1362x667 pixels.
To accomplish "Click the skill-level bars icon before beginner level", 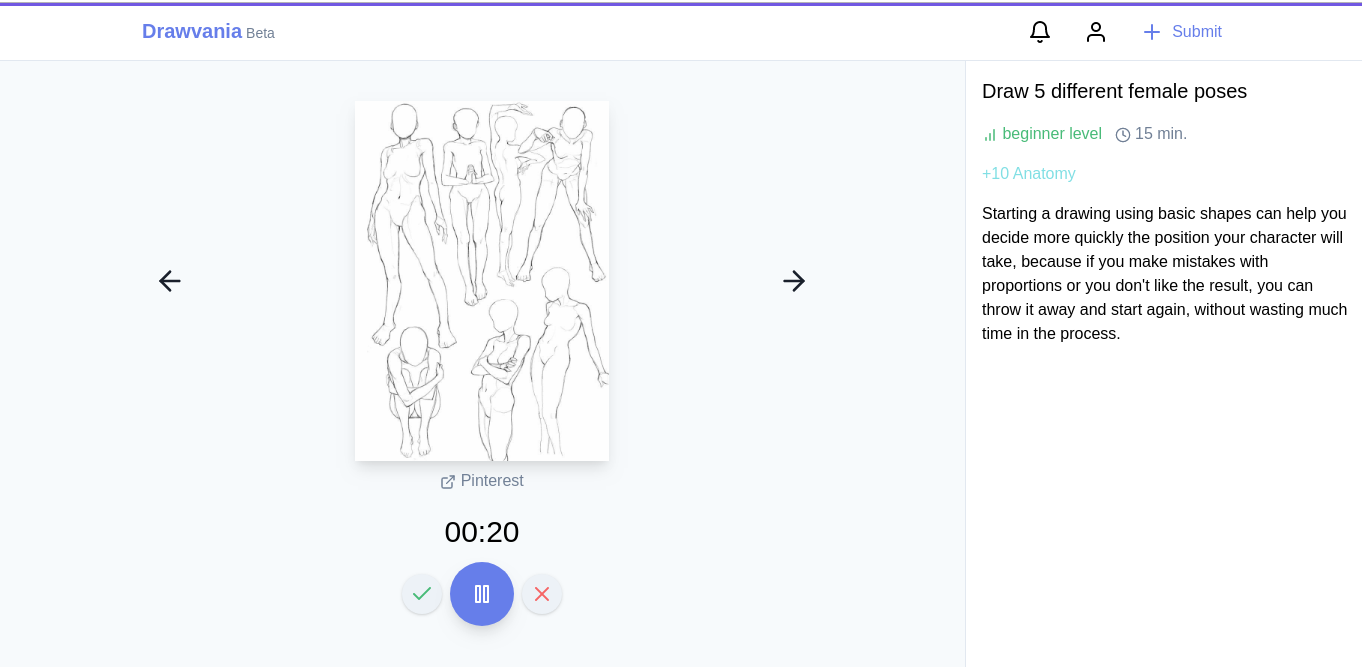I will click(989, 133).
